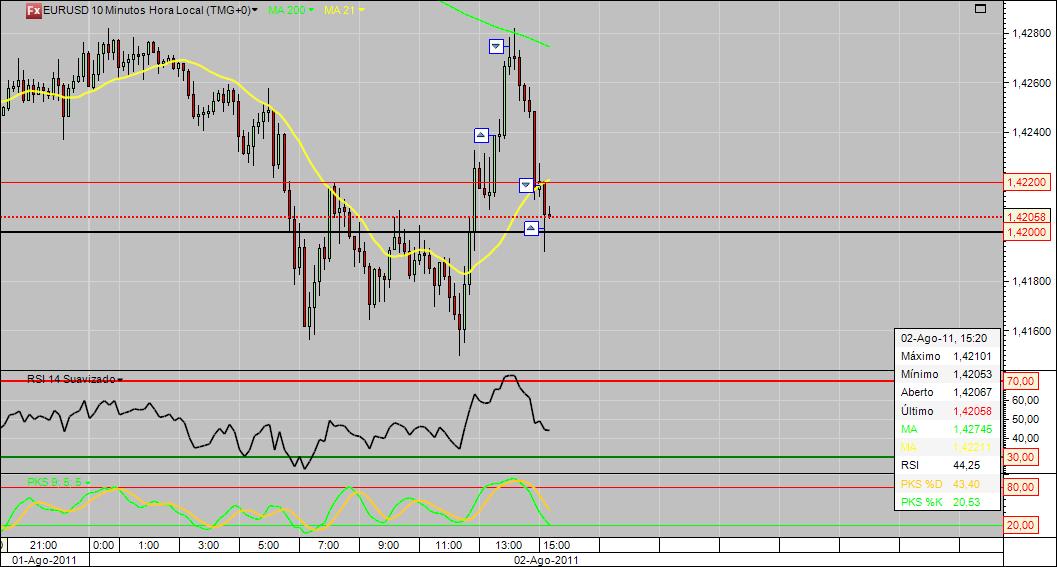1057x567 pixels.
Task: Click the PKS %K value 20,53
Action: (x=967, y=502)
